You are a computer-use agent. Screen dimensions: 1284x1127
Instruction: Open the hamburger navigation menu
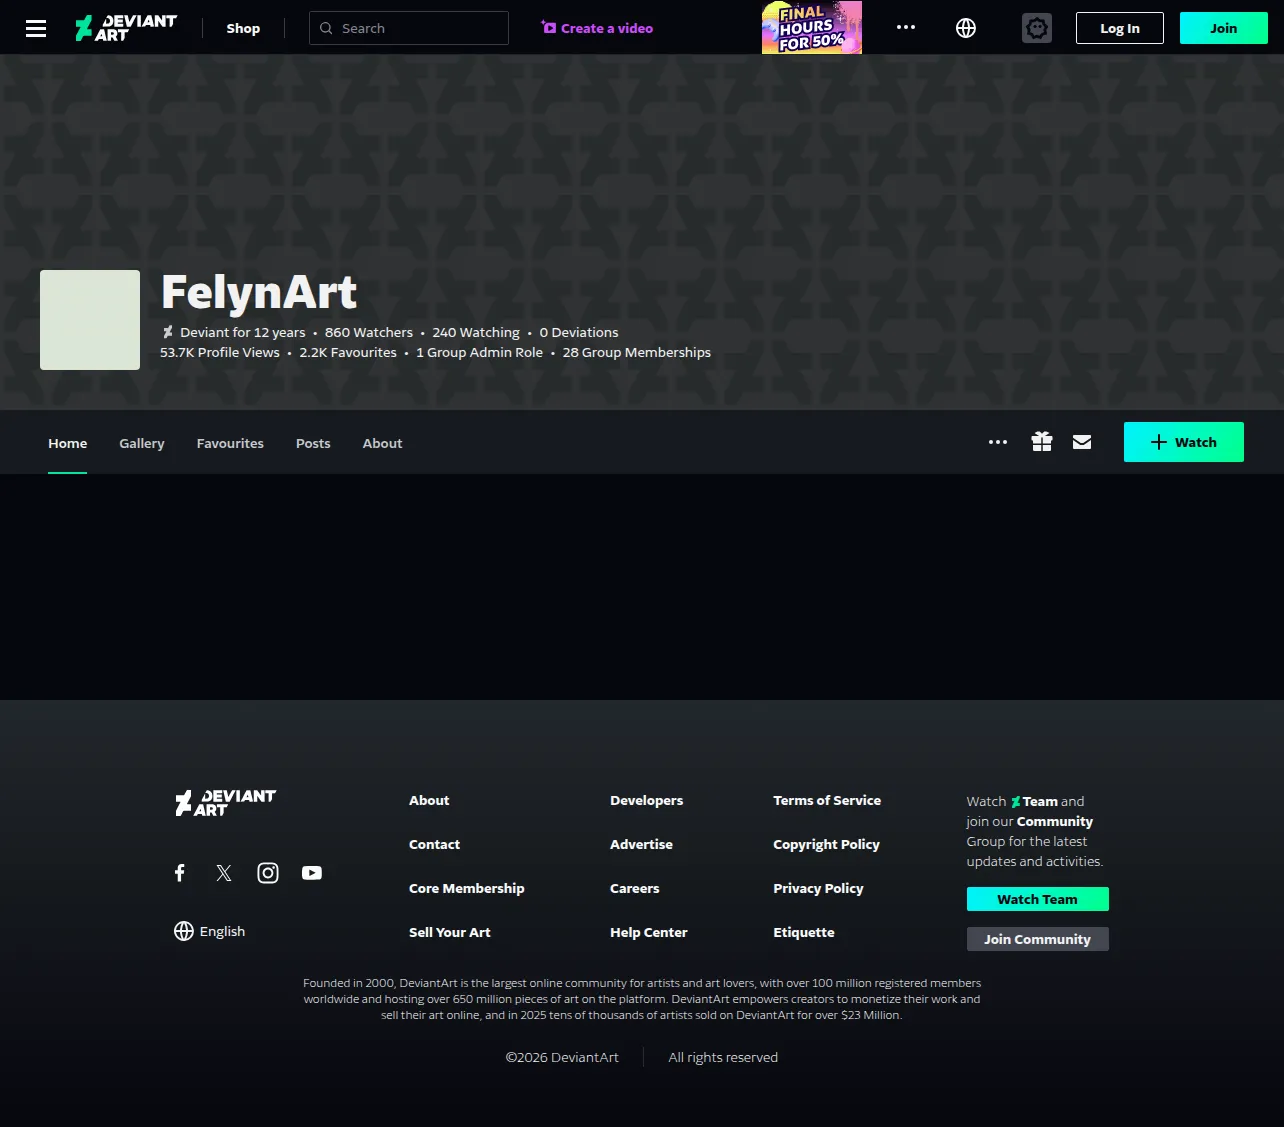tap(36, 28)
